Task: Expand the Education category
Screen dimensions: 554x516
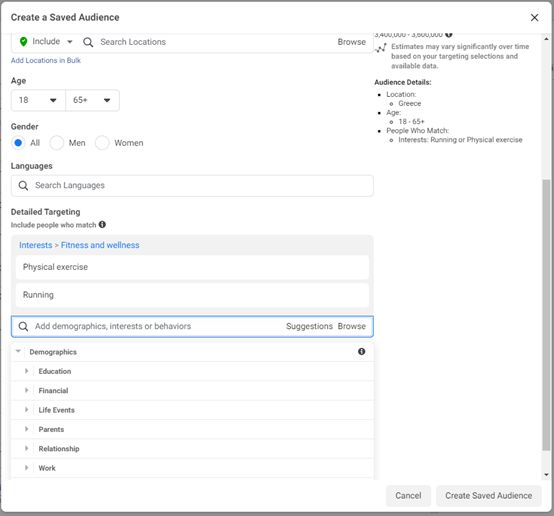Action: tap(26, 371)
